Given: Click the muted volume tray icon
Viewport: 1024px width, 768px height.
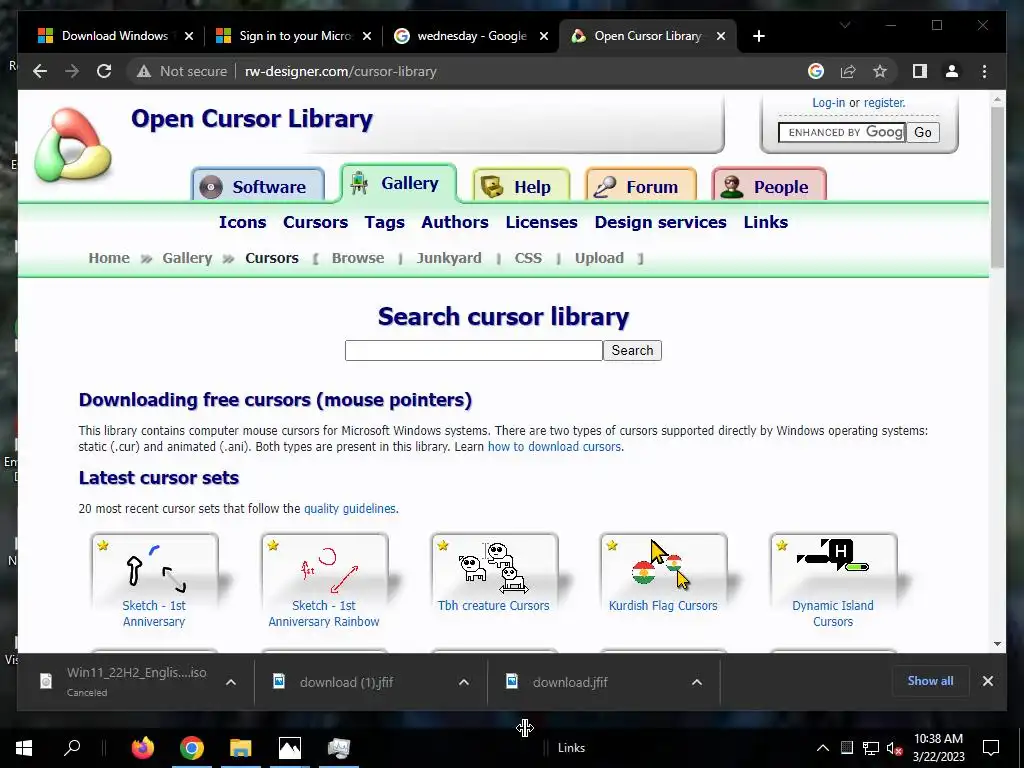Looking at the screenshot, I should pyautogui.click(x=894, y=748).
